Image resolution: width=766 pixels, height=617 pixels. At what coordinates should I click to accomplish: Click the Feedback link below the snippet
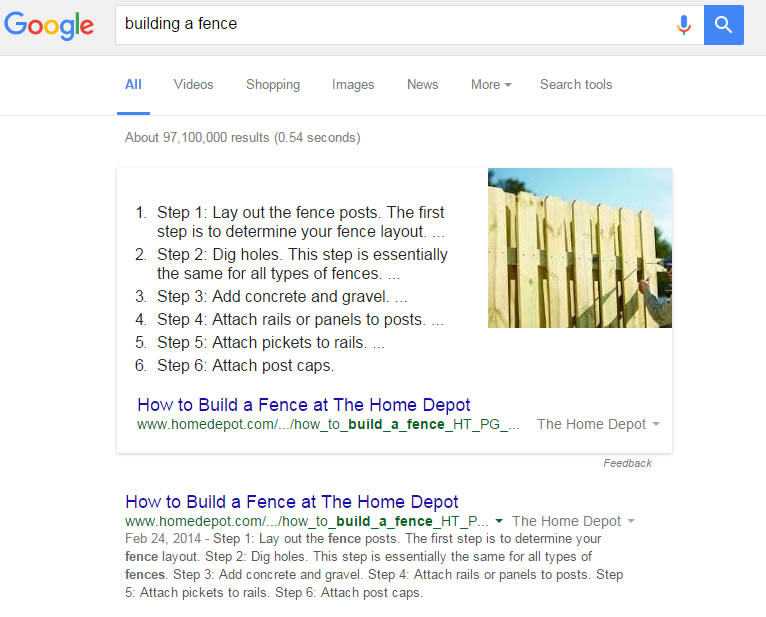click(x=627, y=463)
